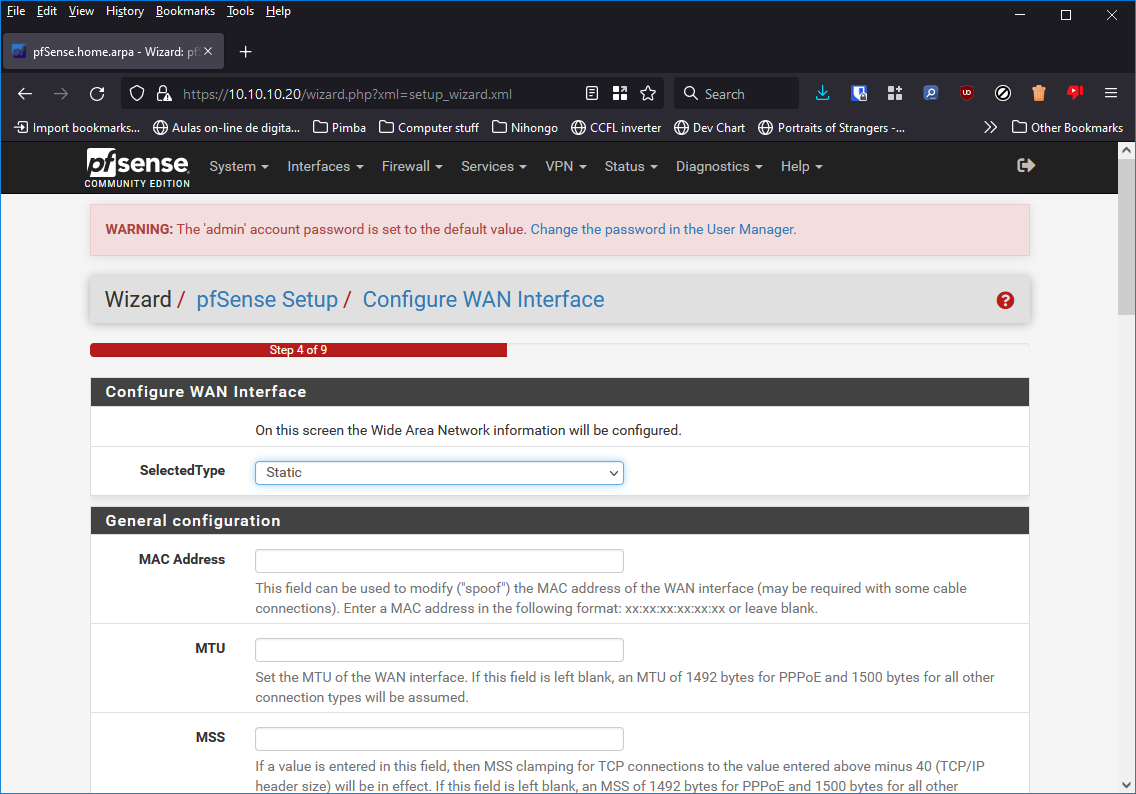
Task: Click the uBlock Origin extension icon
Action: tap(966, 92)
